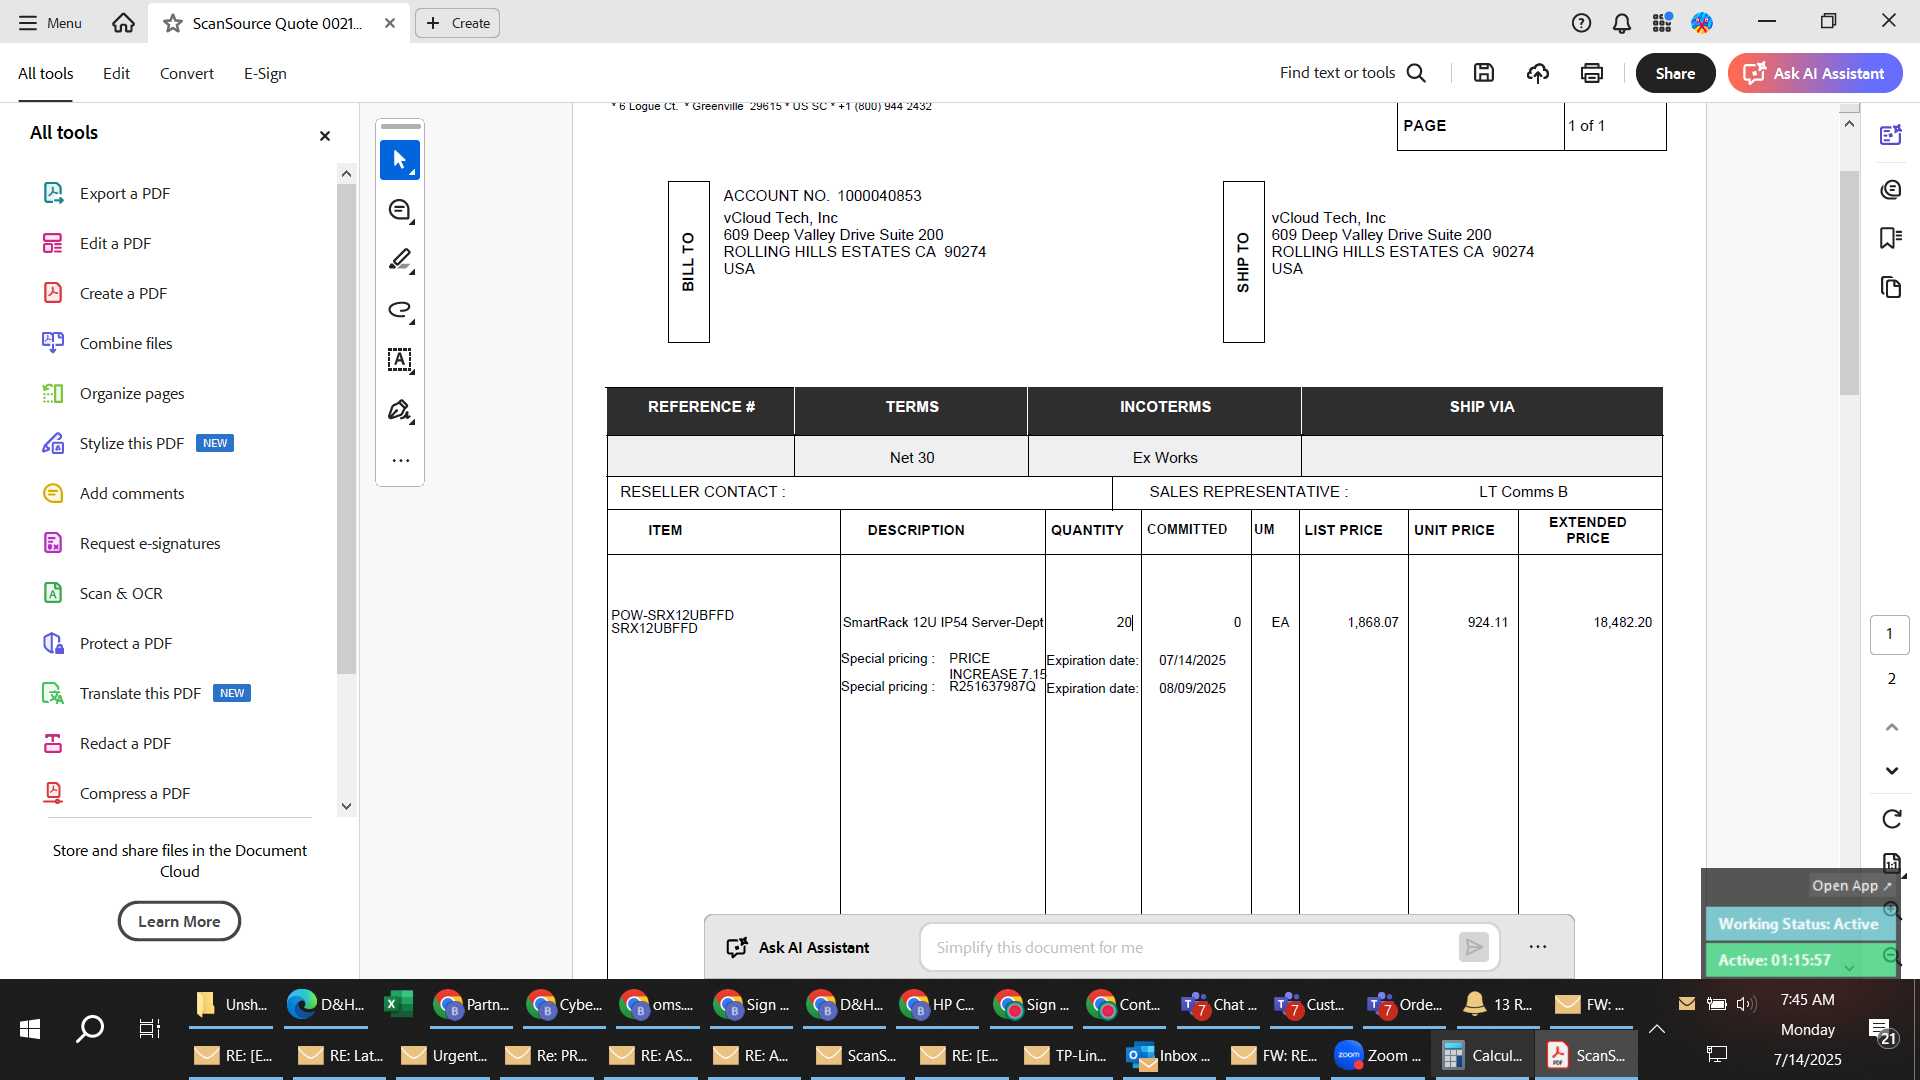Go to the previous page arrow
Image resolution: width=1920 pixels, height=1080 pixels.
[1891, 727]
